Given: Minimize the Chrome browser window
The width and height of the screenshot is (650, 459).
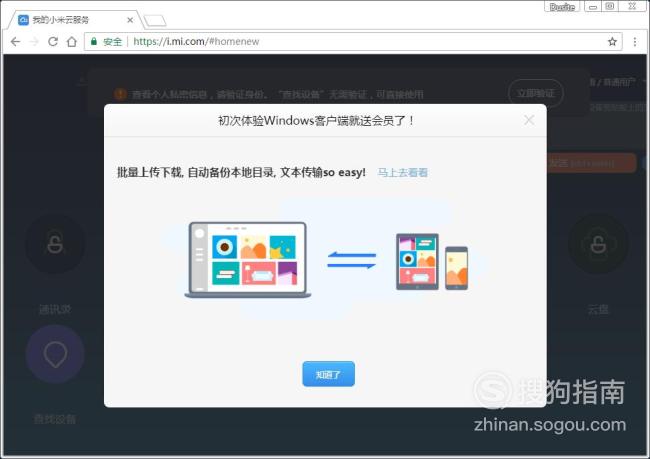Looking at the screenshot, I should click(x=593, y=6).
